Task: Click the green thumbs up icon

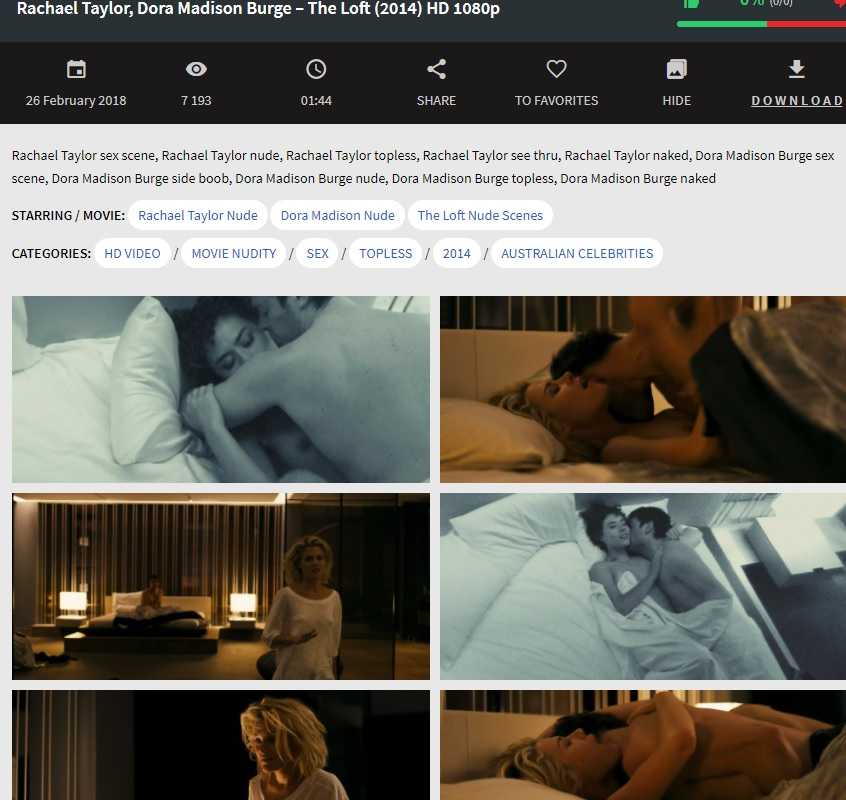Action: [689, 4]
